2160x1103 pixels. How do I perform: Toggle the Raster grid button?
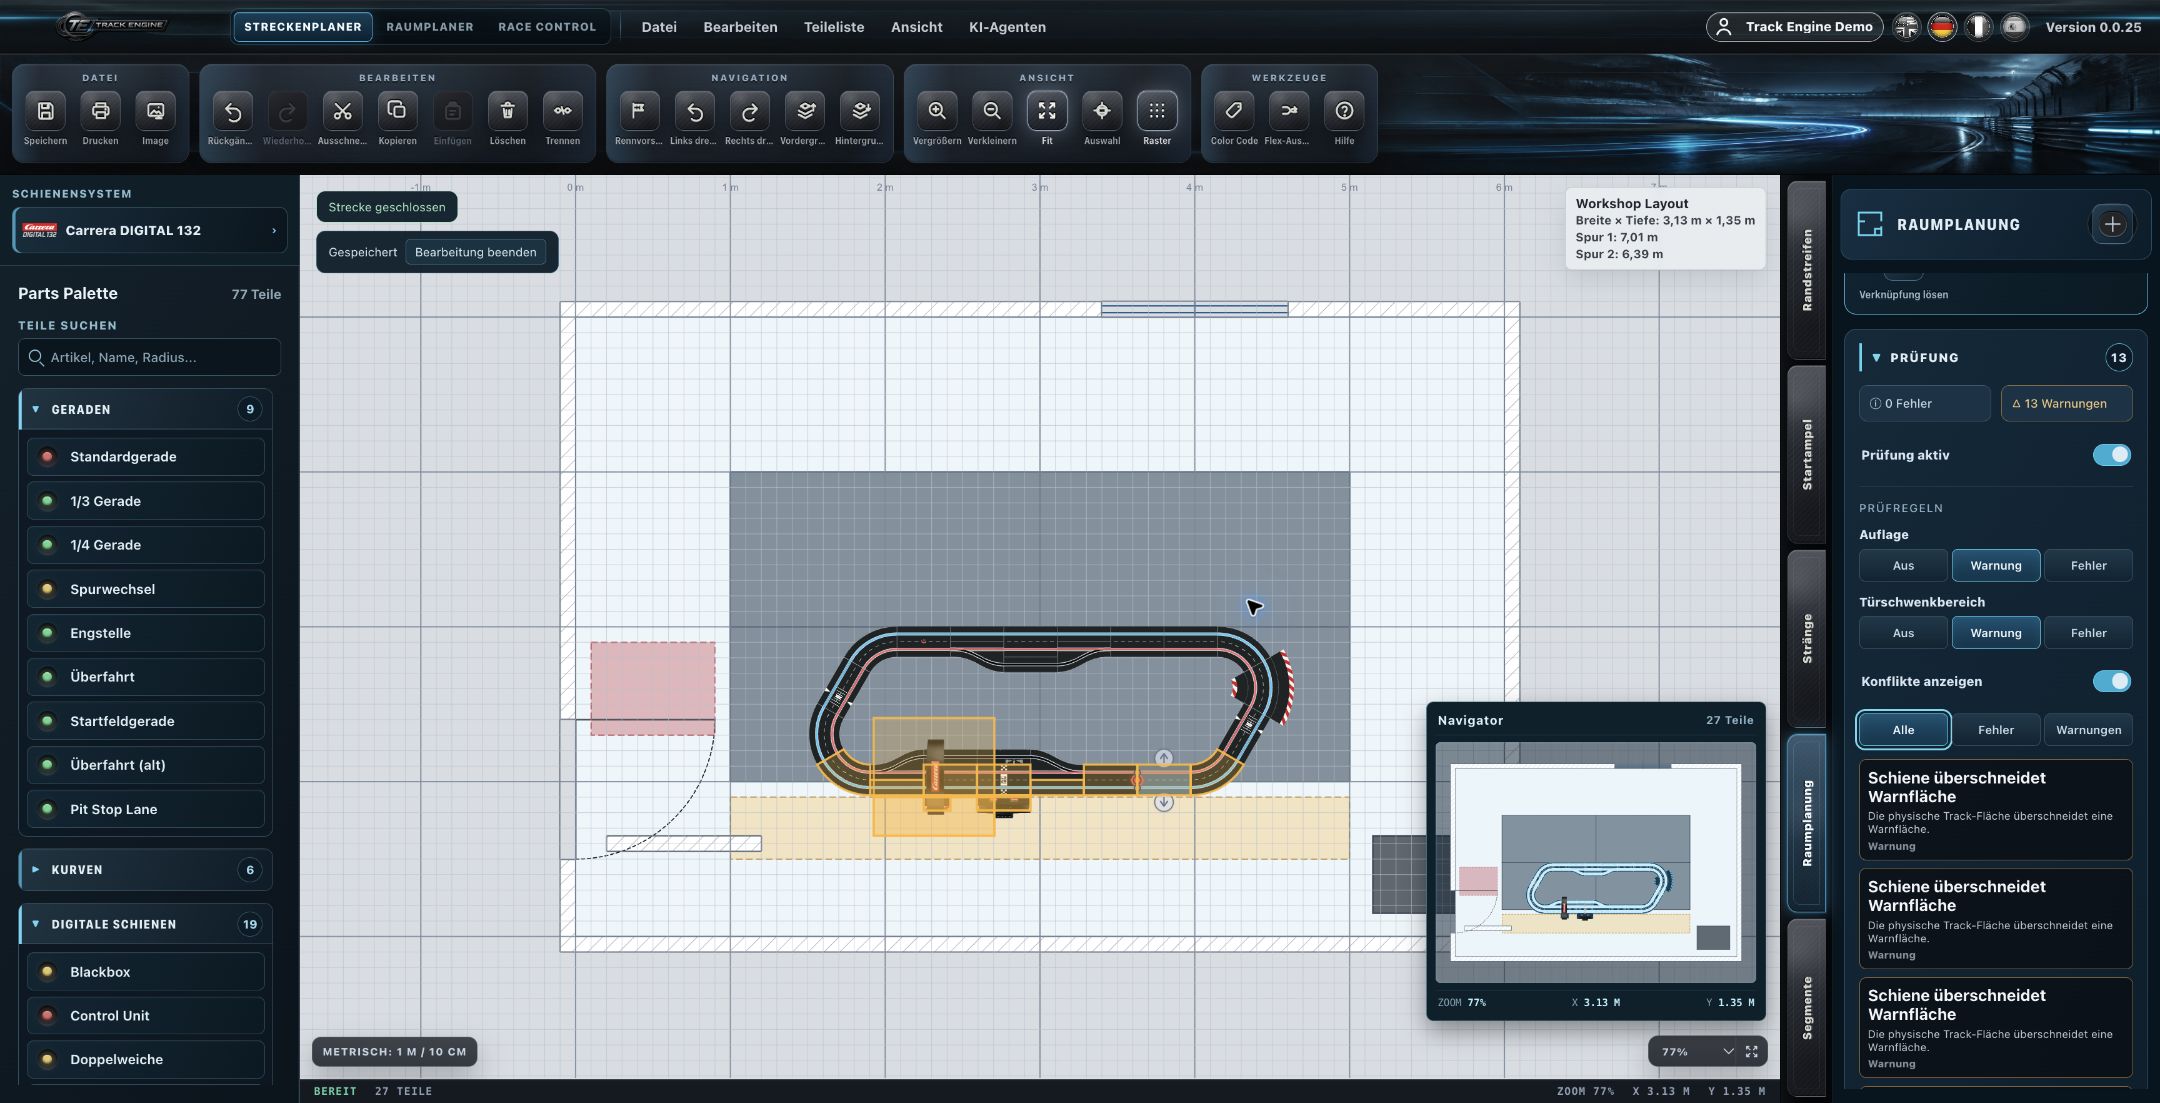tap(1157, 111)
